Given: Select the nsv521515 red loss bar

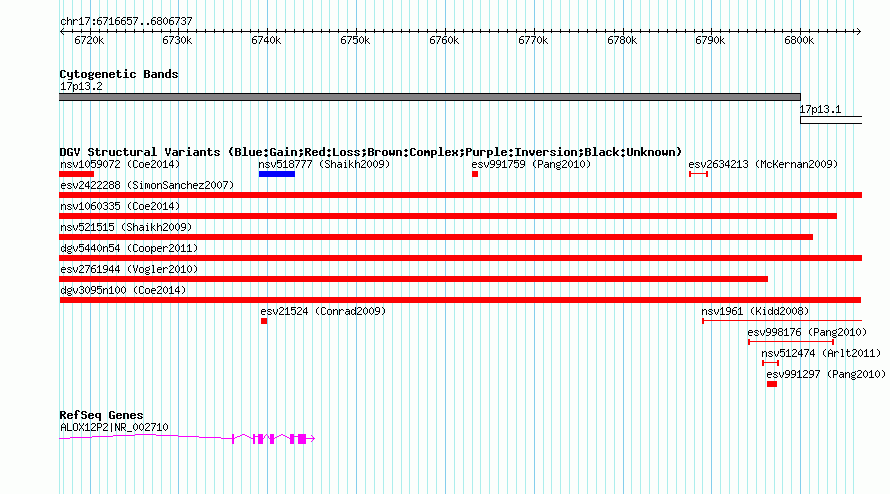Looking at the screenshot, I should pyautogui.click(x=436, y=237).
